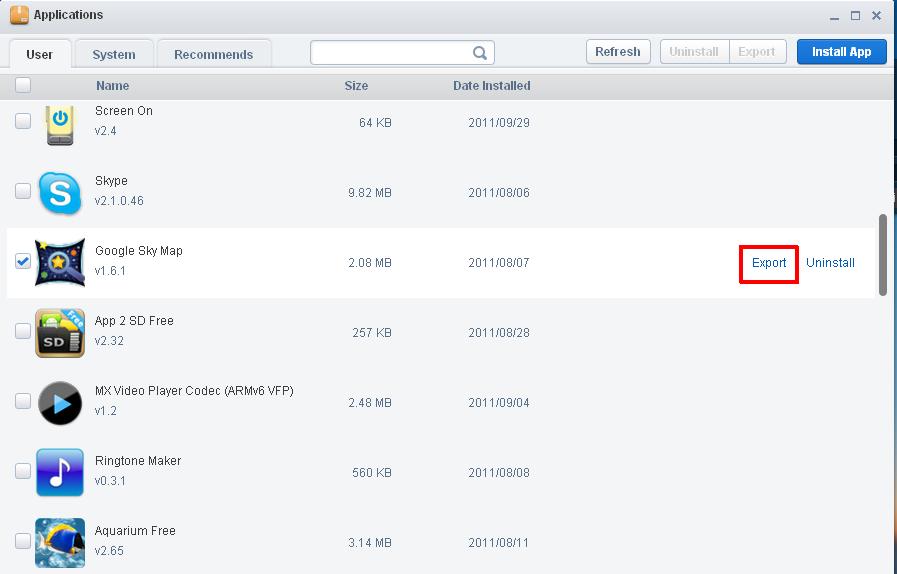This screenshot has width=897, height=574.
Task: Switch to the System tab
Action: coord(114,54)
